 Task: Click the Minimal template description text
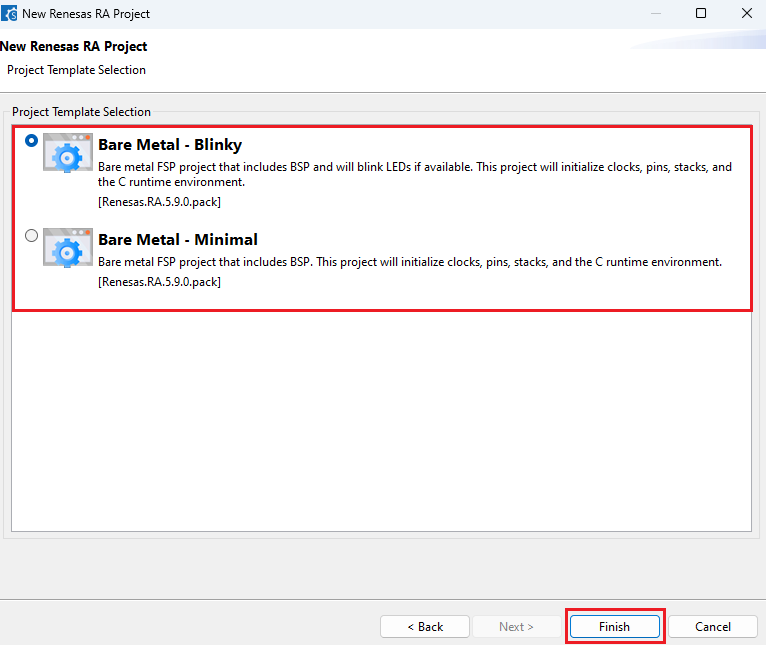tap(409, 262)
